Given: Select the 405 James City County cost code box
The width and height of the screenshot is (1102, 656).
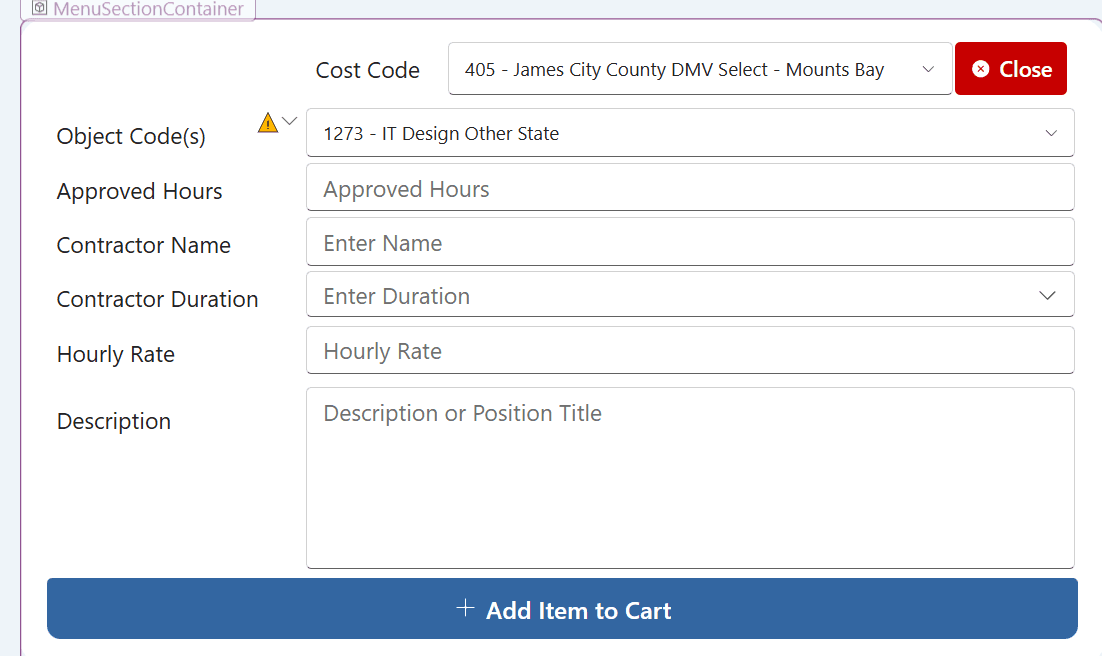Looking at the screenshot, I should [700, 69].
